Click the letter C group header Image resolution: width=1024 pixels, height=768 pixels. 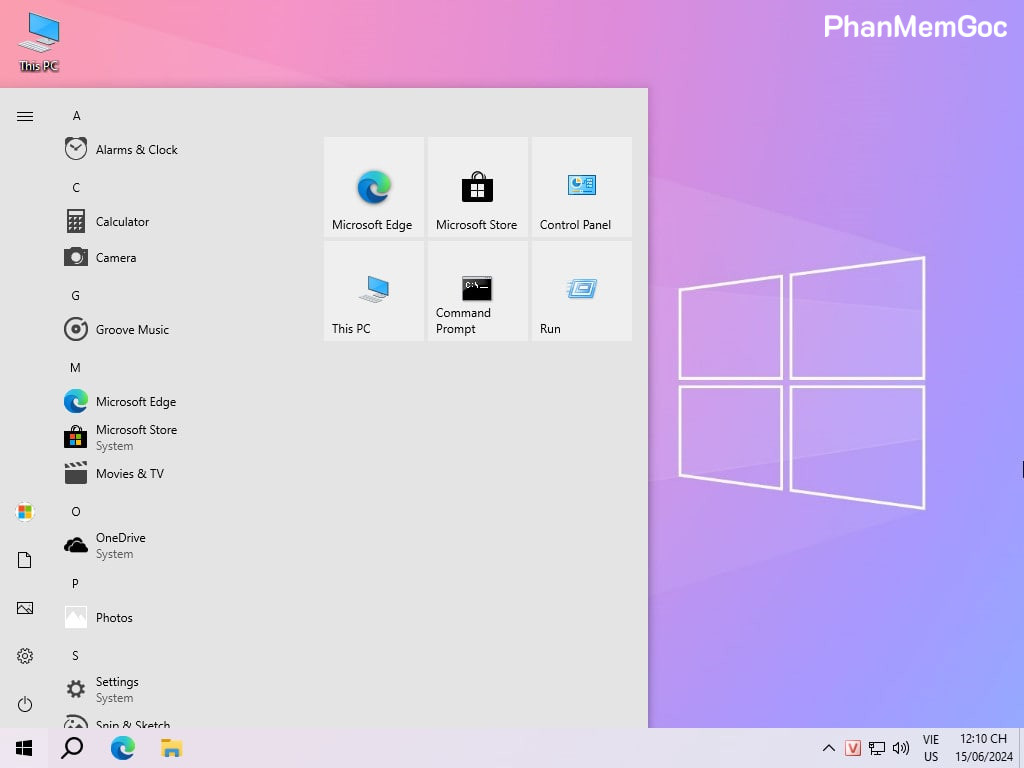click(76, 188)
